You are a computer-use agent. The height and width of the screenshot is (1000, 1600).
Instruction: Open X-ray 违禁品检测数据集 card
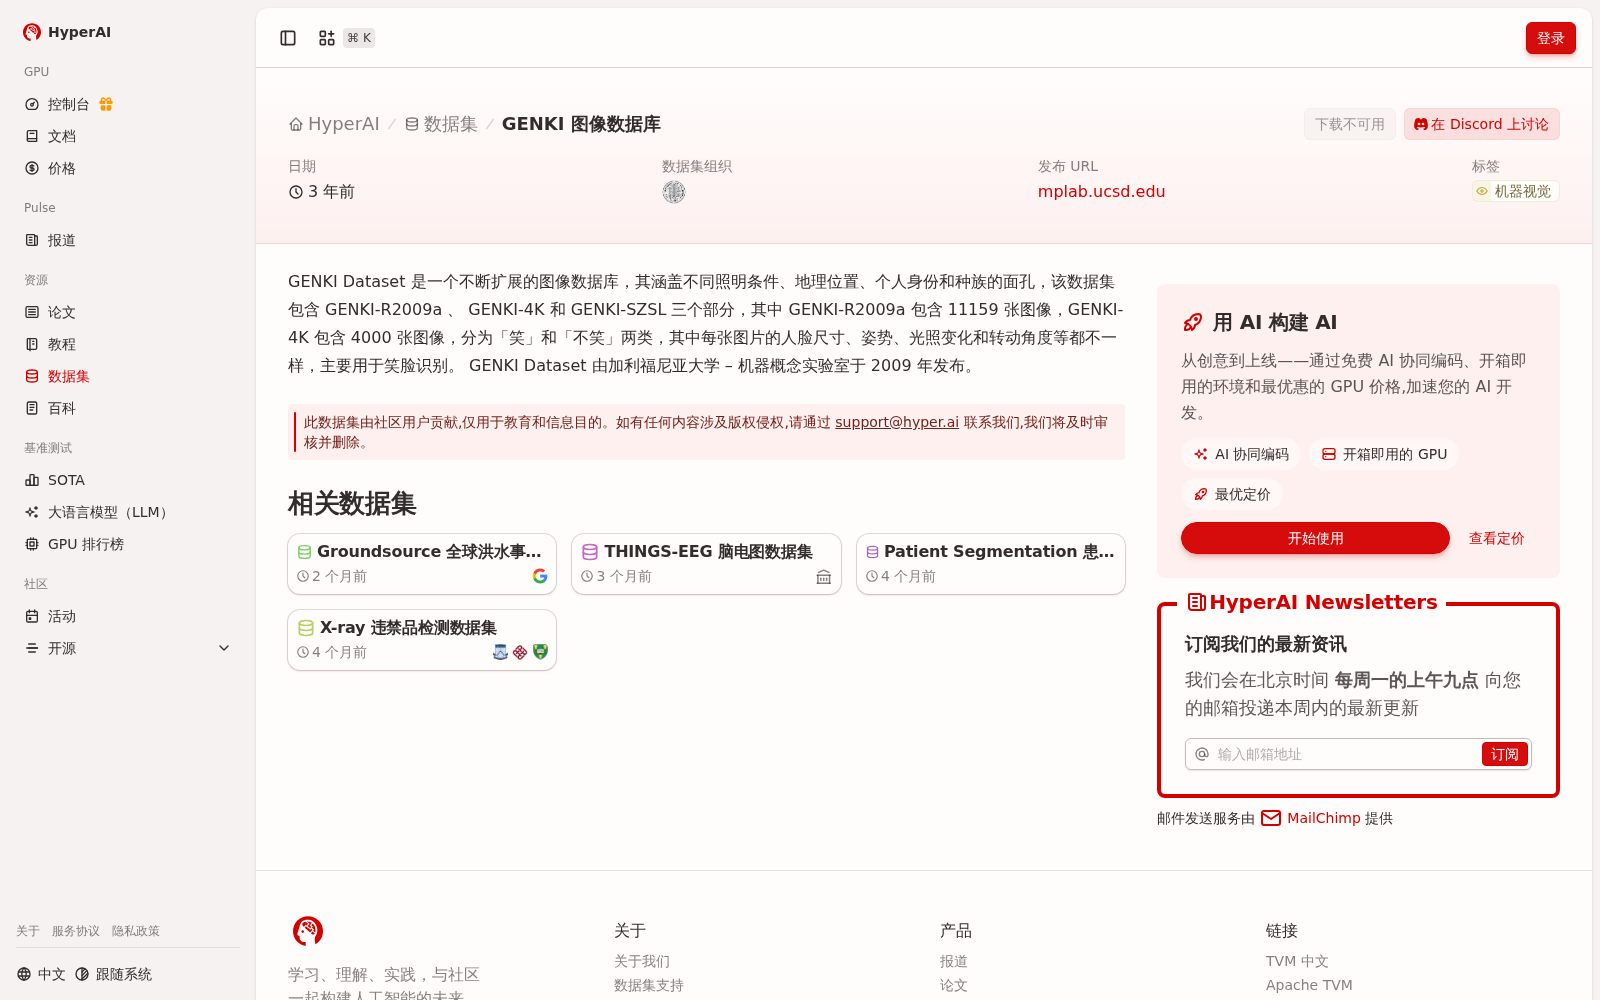click(x=422, y=639)
